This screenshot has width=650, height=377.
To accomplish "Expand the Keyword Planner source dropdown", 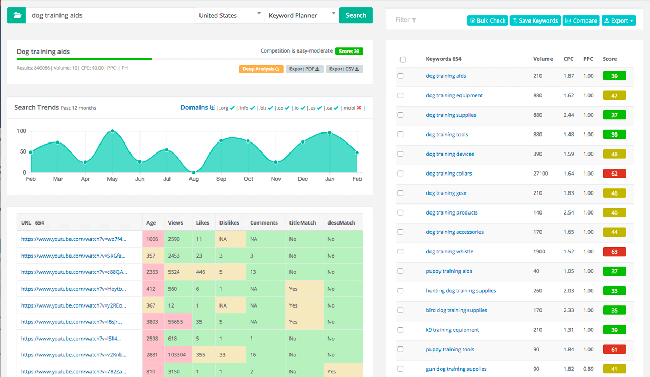I will click(301, 15).
